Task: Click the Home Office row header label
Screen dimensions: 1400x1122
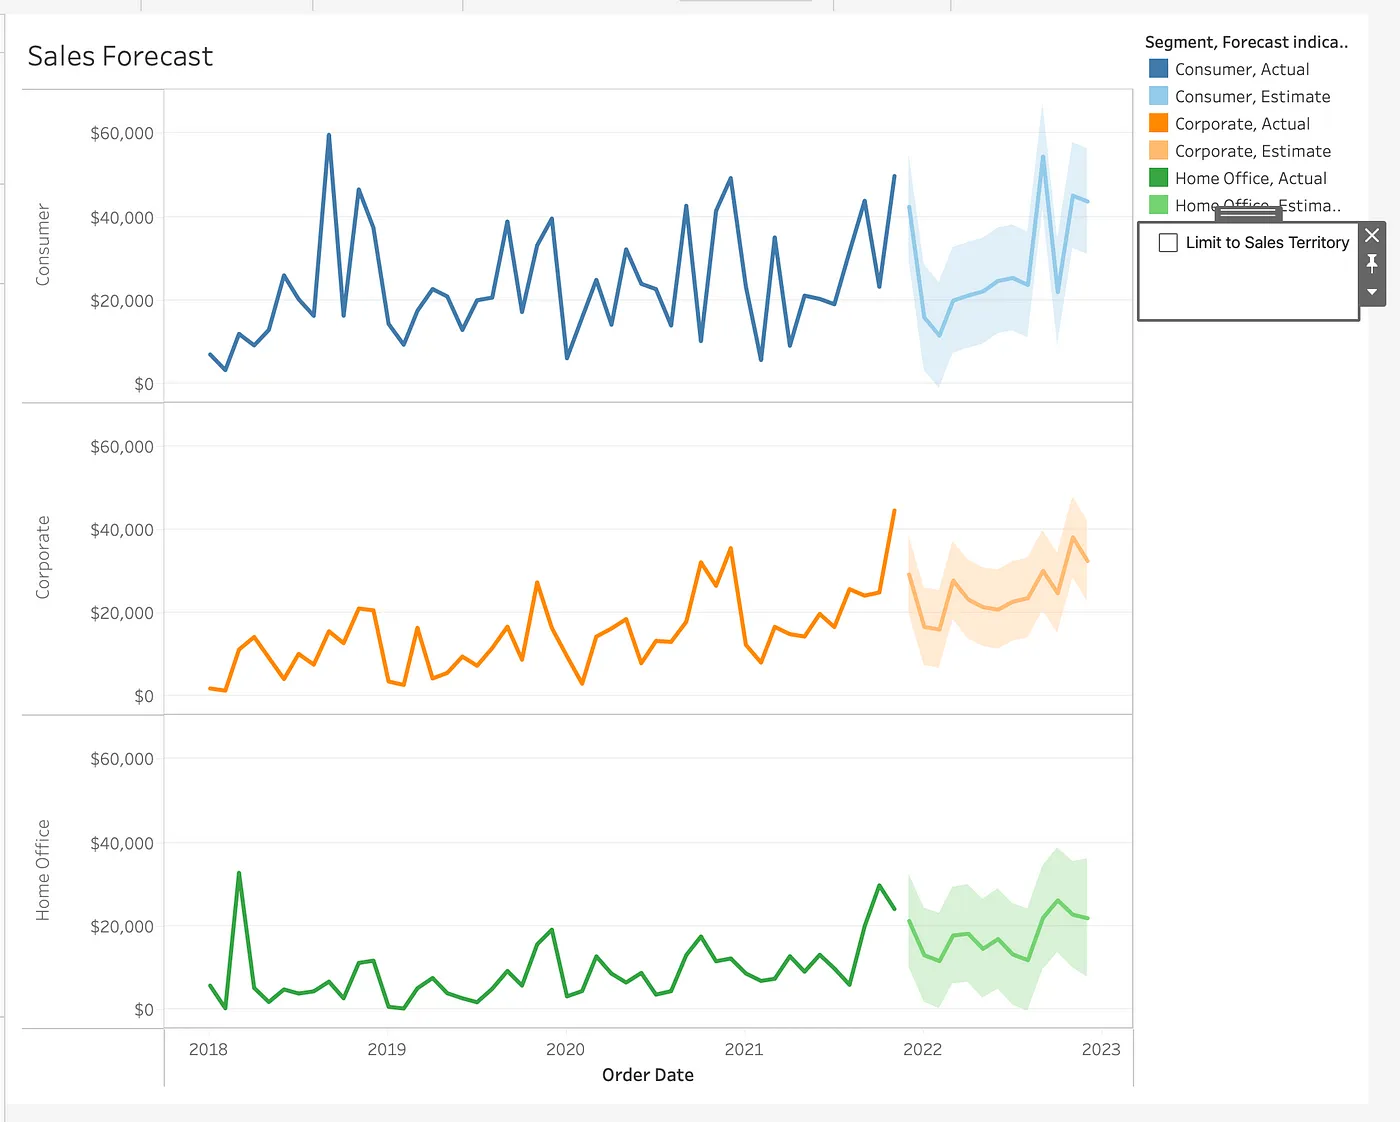Action: point(43,870)
